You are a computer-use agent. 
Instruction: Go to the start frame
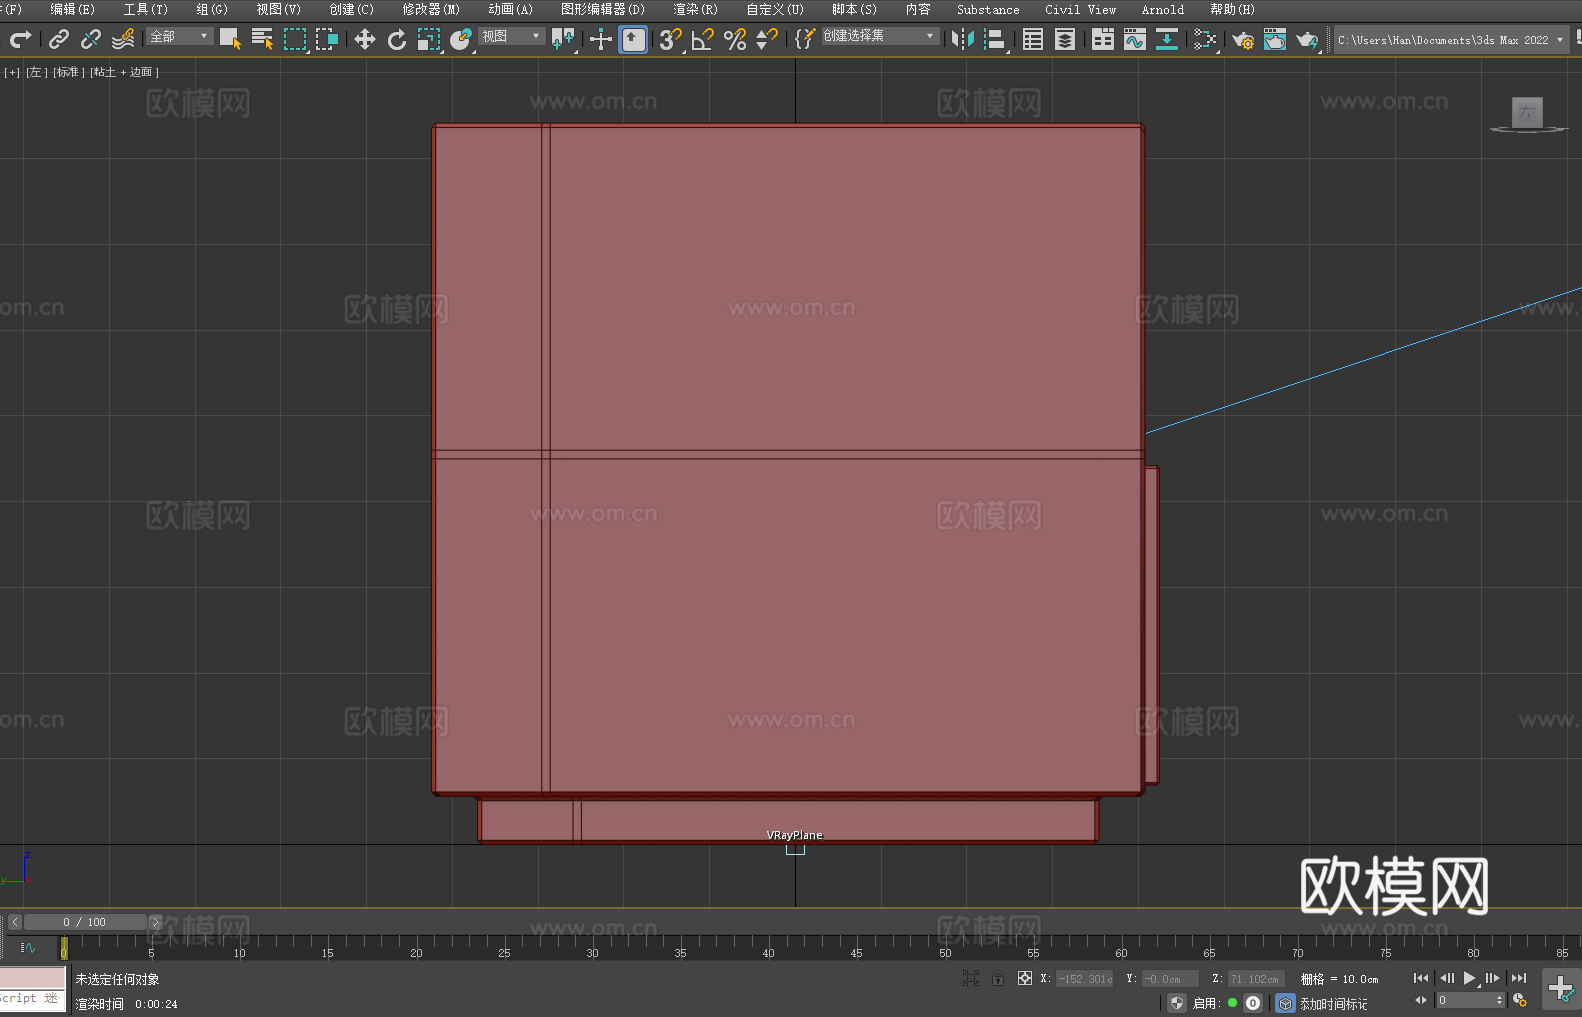1421,978
